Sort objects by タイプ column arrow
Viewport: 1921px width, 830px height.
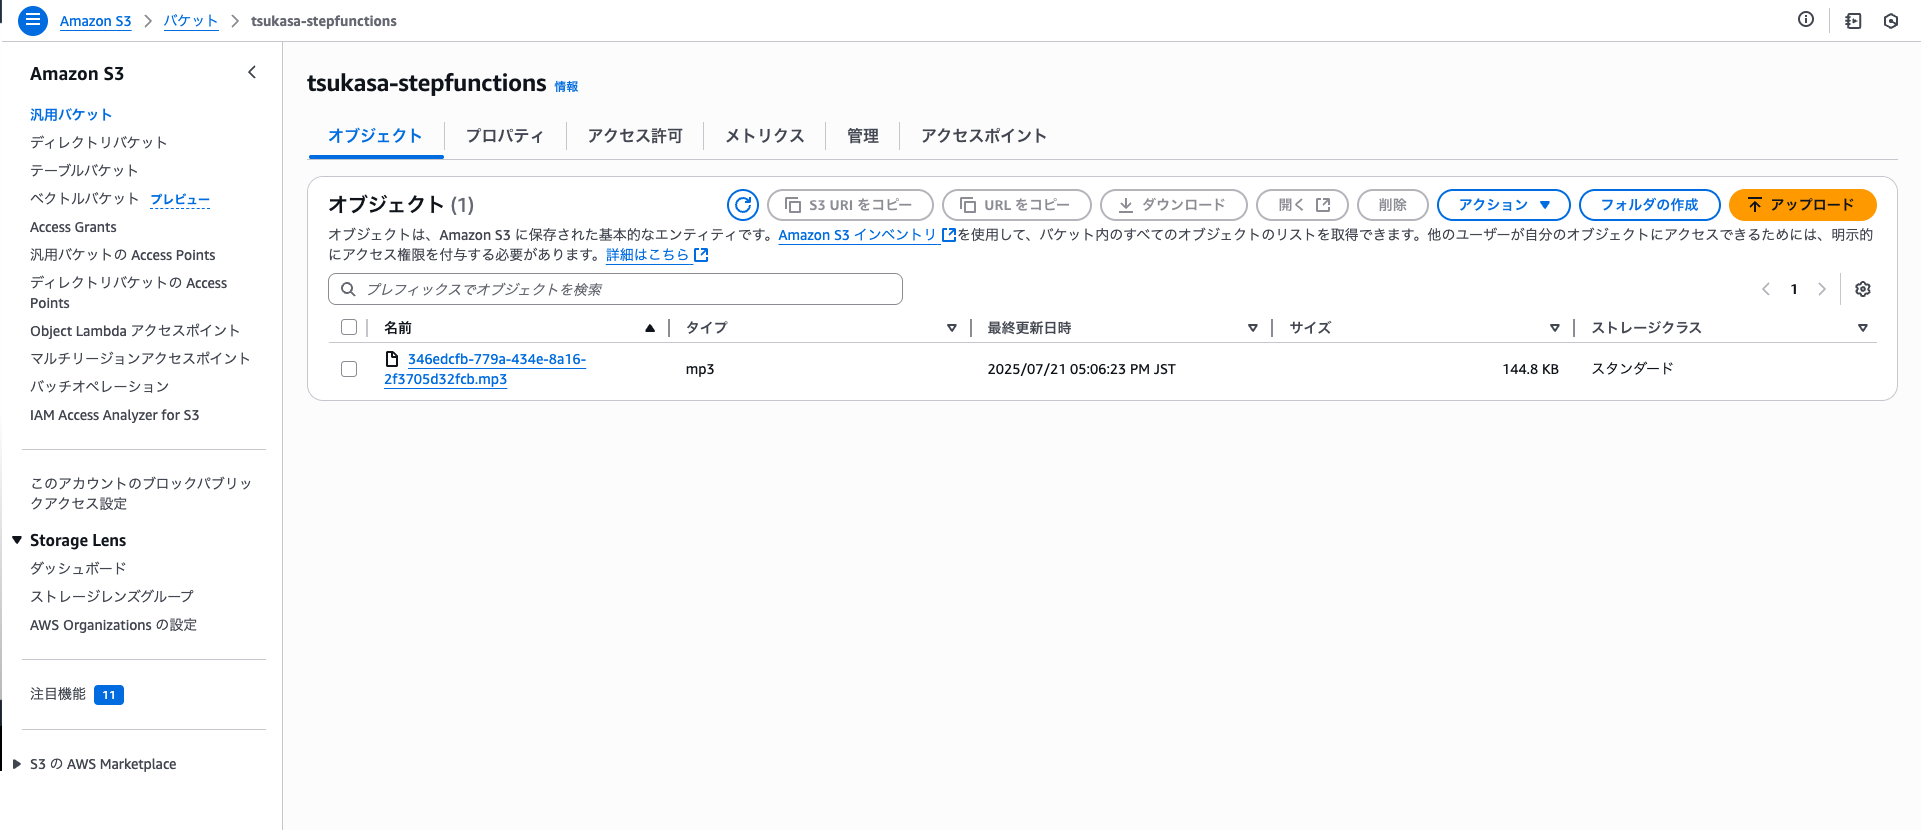[x=952, y=328]
